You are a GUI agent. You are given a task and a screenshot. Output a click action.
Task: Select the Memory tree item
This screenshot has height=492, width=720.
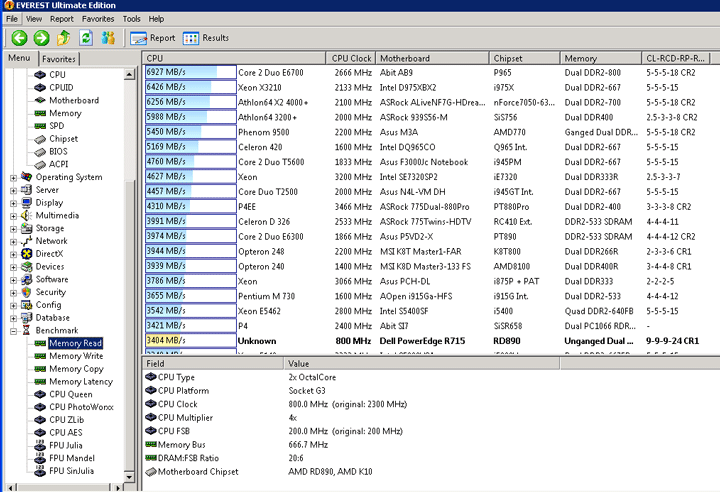pyautogui.click(x=65, y=113)
